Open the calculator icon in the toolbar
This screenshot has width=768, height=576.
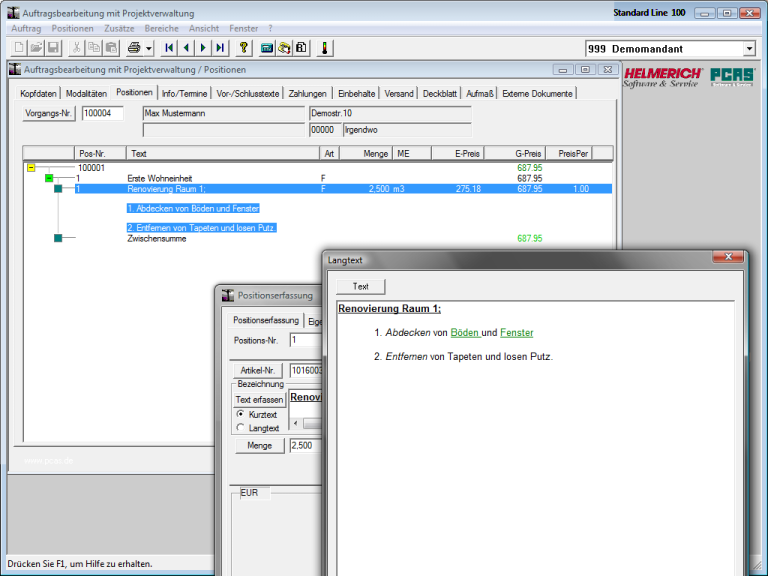[266, 48]
